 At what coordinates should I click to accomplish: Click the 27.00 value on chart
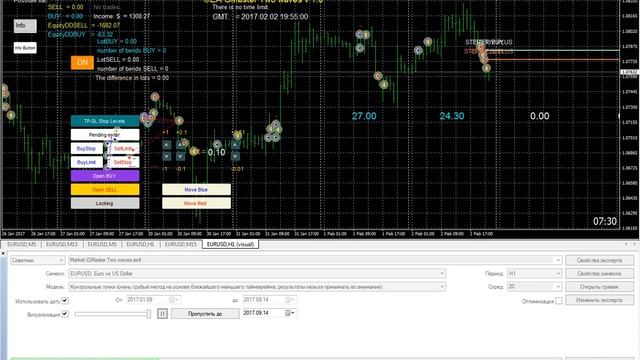pos(364,116)
